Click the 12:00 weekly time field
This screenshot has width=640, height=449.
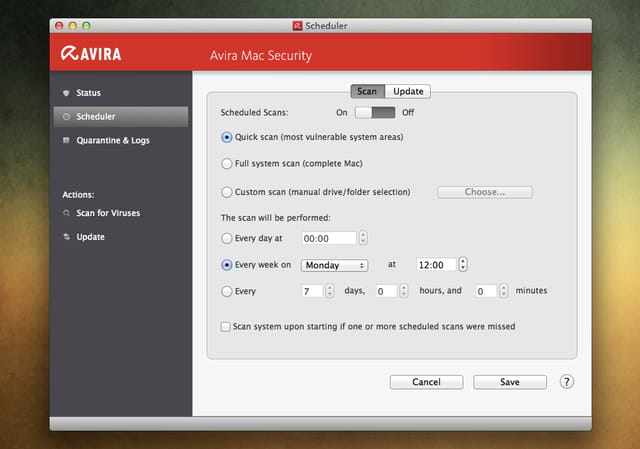436,265
